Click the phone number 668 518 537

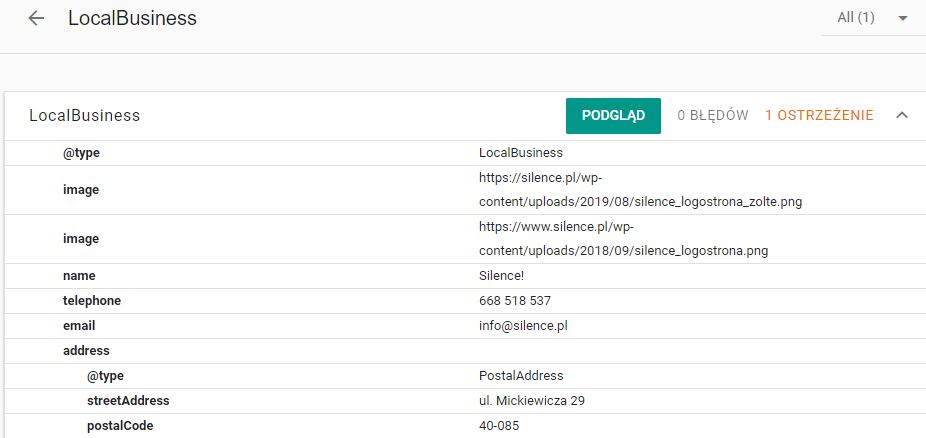[x=515, y=301]
